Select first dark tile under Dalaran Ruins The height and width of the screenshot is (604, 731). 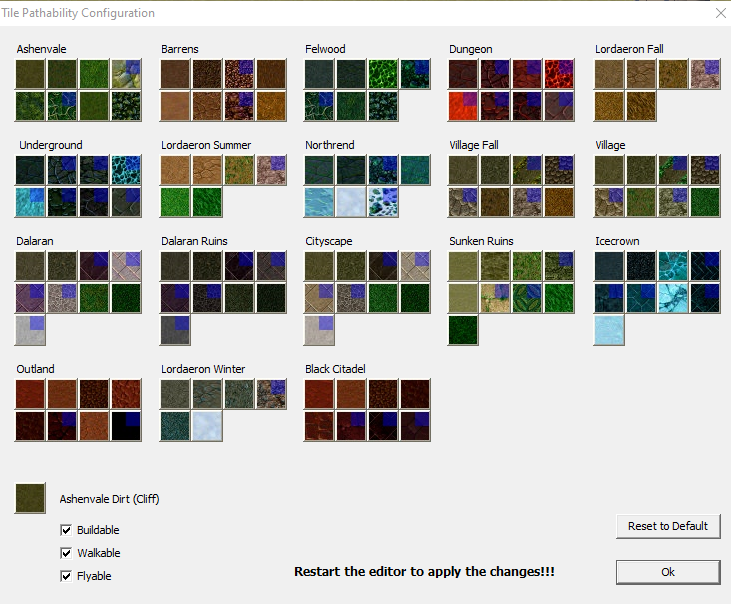175,266
